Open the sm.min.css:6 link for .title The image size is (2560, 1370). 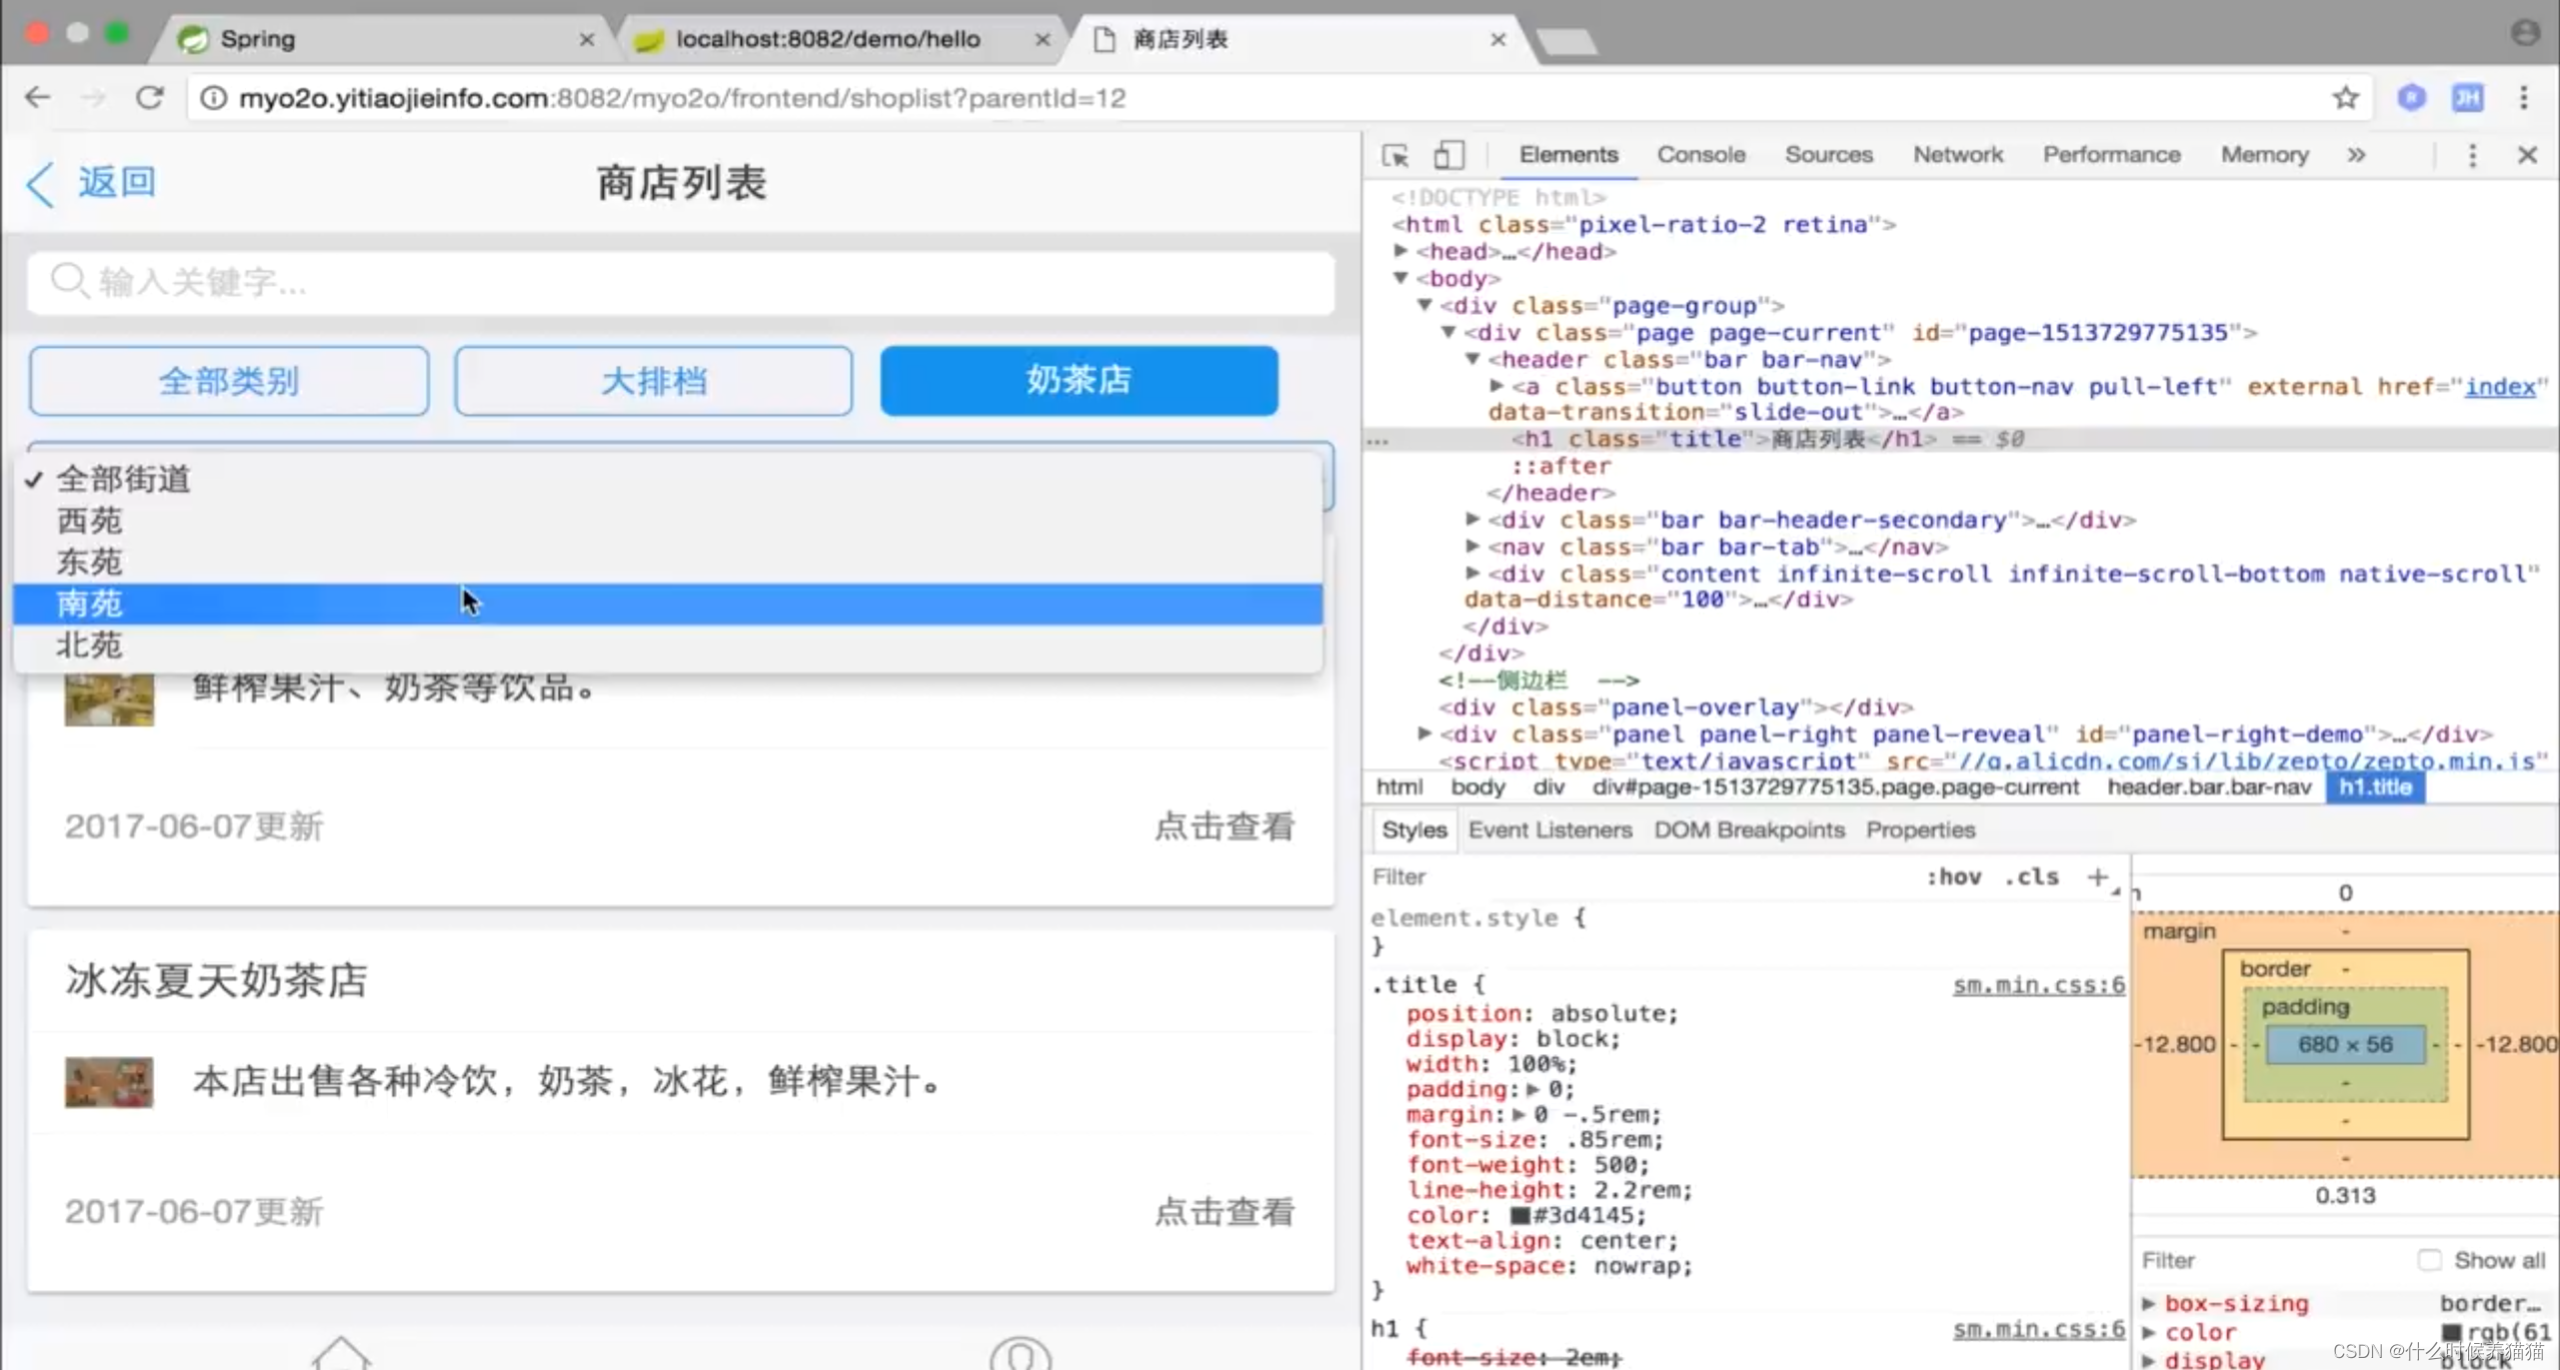pyautogui.click(x=2038, y=985)
